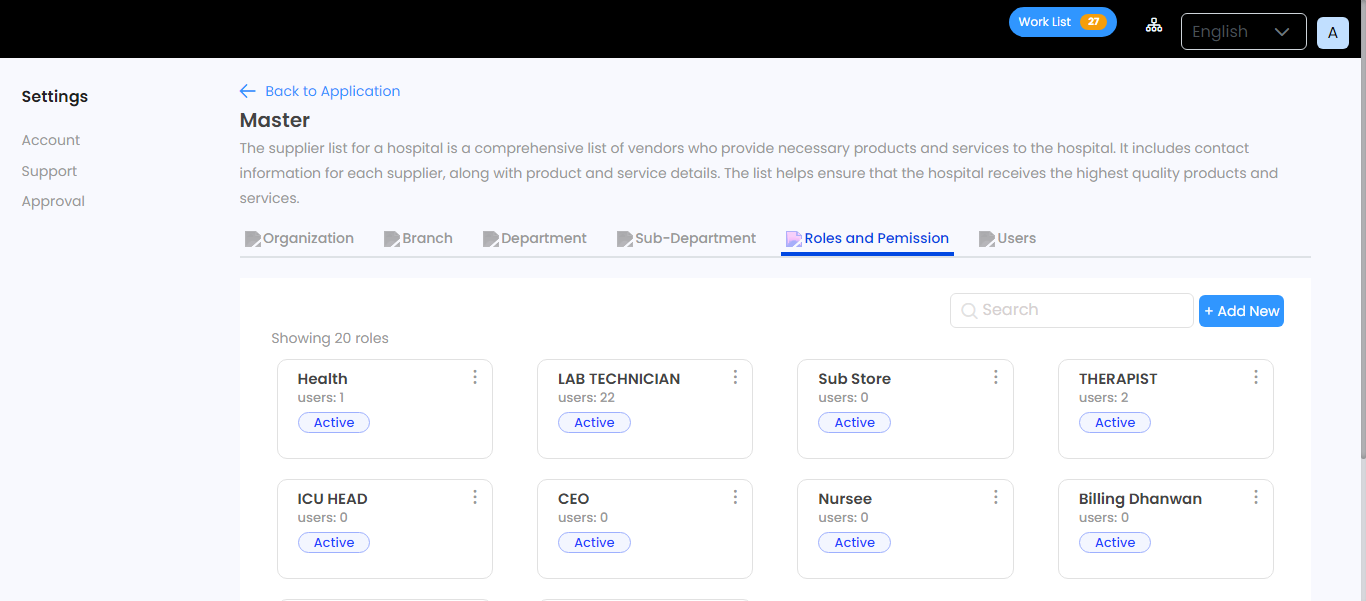
Task: Click Active badge on Nursee card
Action: 855,543
